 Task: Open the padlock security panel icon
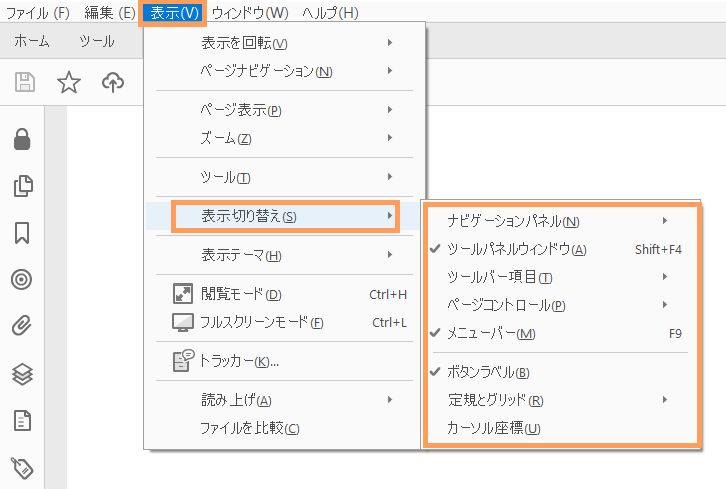point(22,139)
